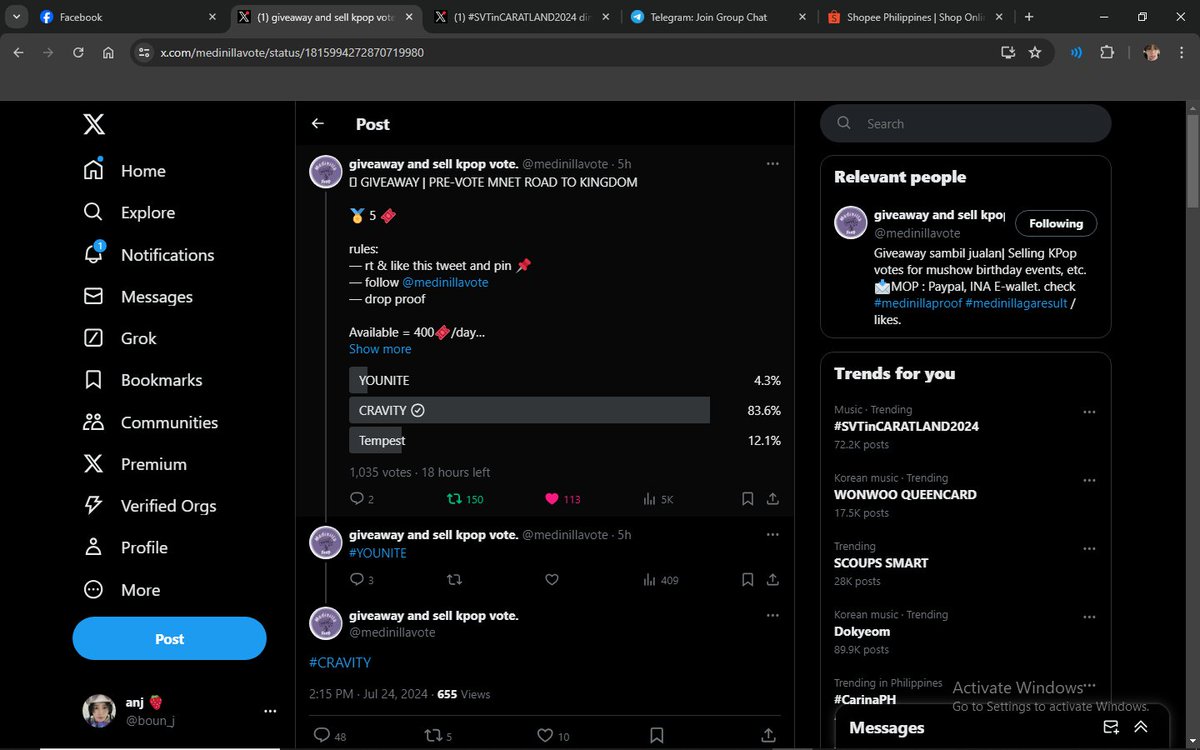
Task: Reply to the giveaway tweet with 2 replies
Action: point(361,499)
